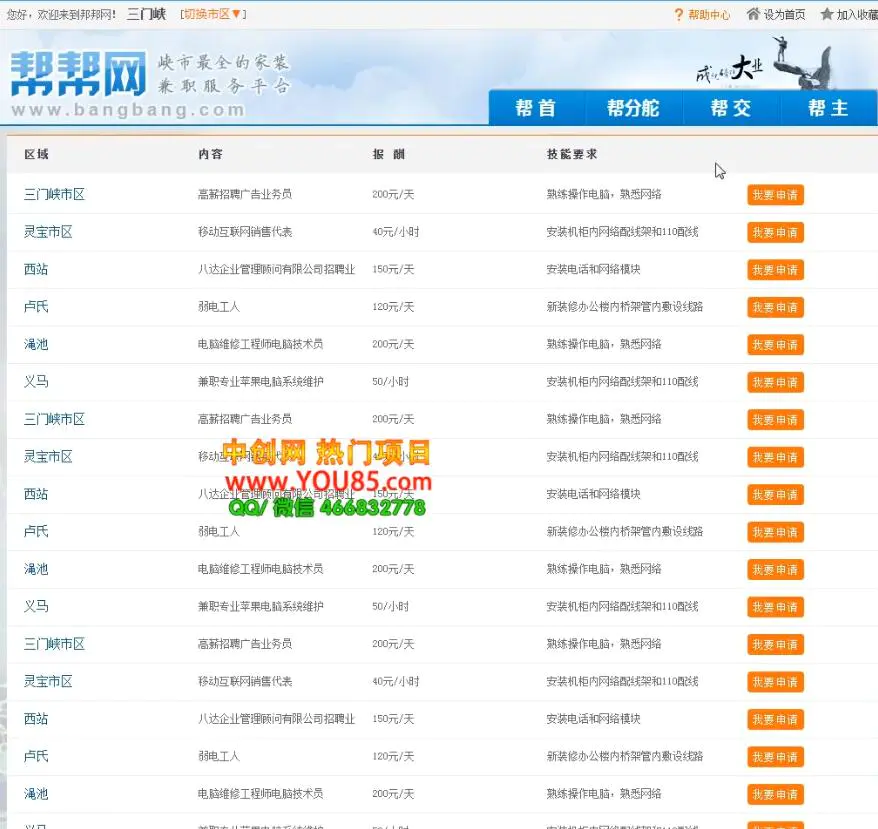Screen dimensions: 878x829
Task: Apply to the first 移动互联网销售代表 job
Action: coord(775,232)
